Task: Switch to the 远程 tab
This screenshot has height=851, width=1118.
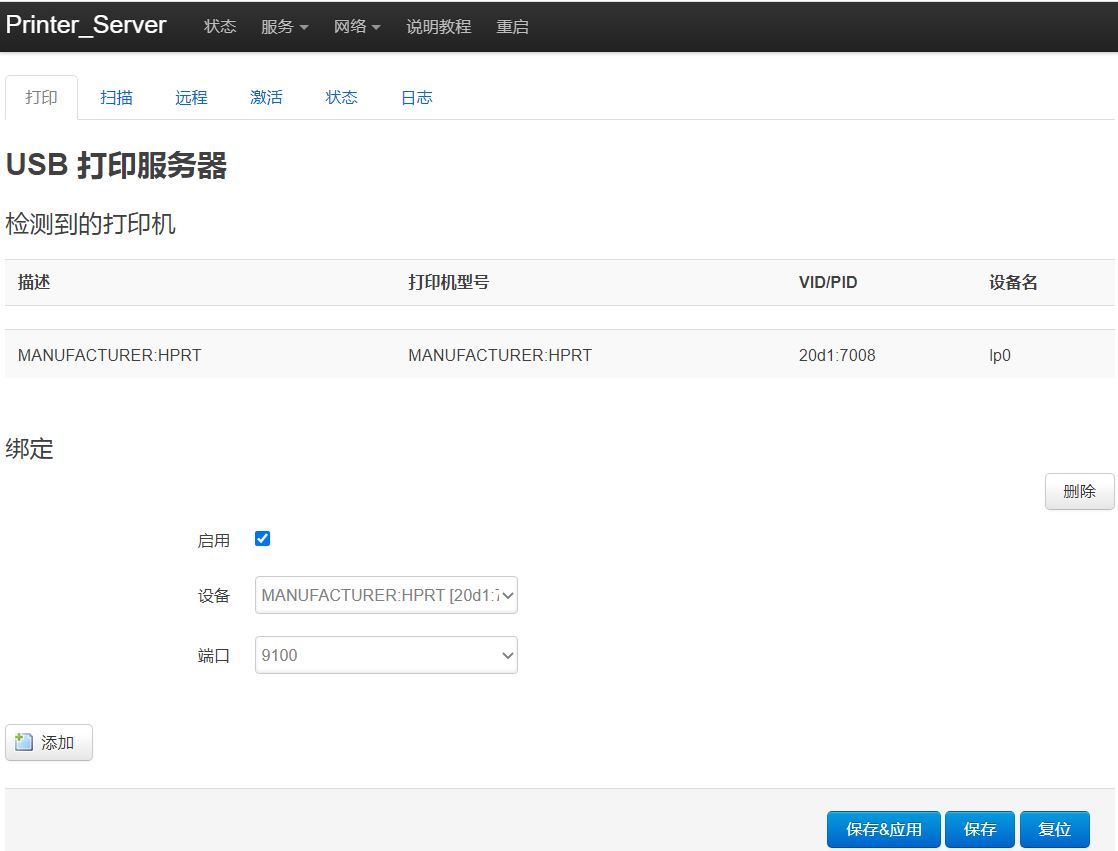Action: click(191, 97)
